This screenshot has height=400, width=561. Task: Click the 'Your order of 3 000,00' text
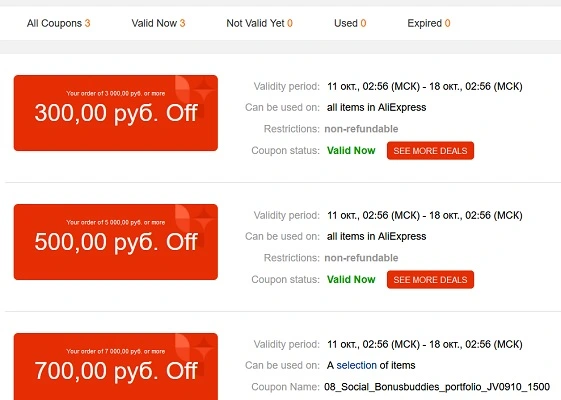116,93
